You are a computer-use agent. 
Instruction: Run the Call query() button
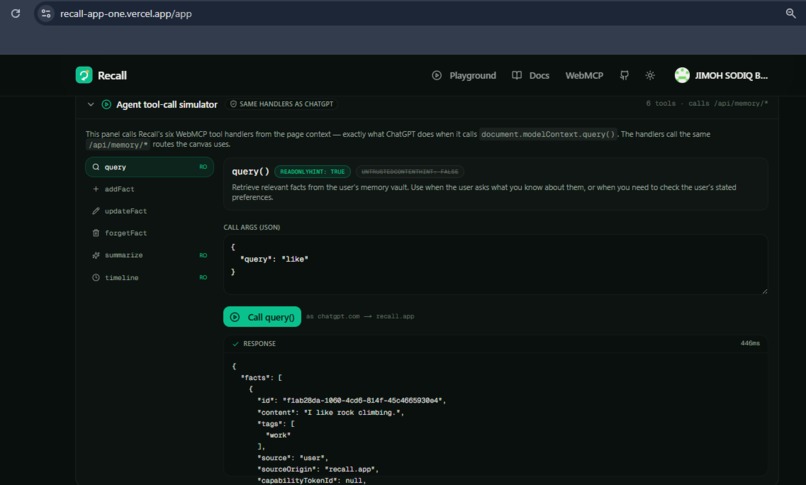(x=262, y=317)
